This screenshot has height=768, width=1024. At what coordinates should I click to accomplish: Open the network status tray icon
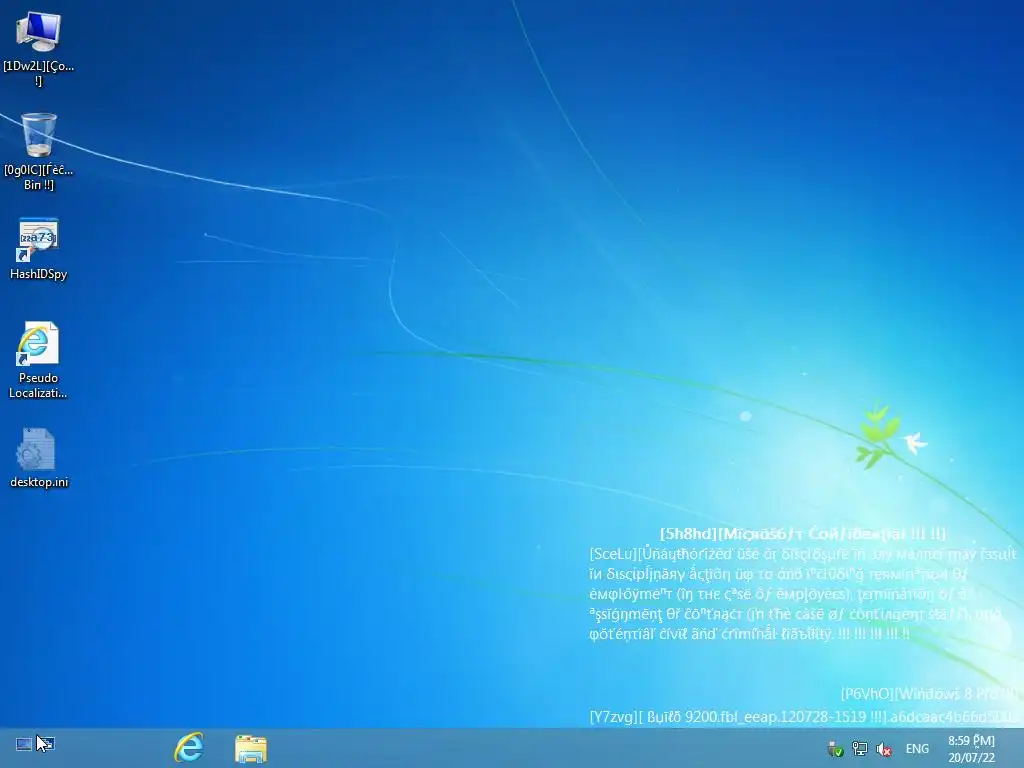860,749
